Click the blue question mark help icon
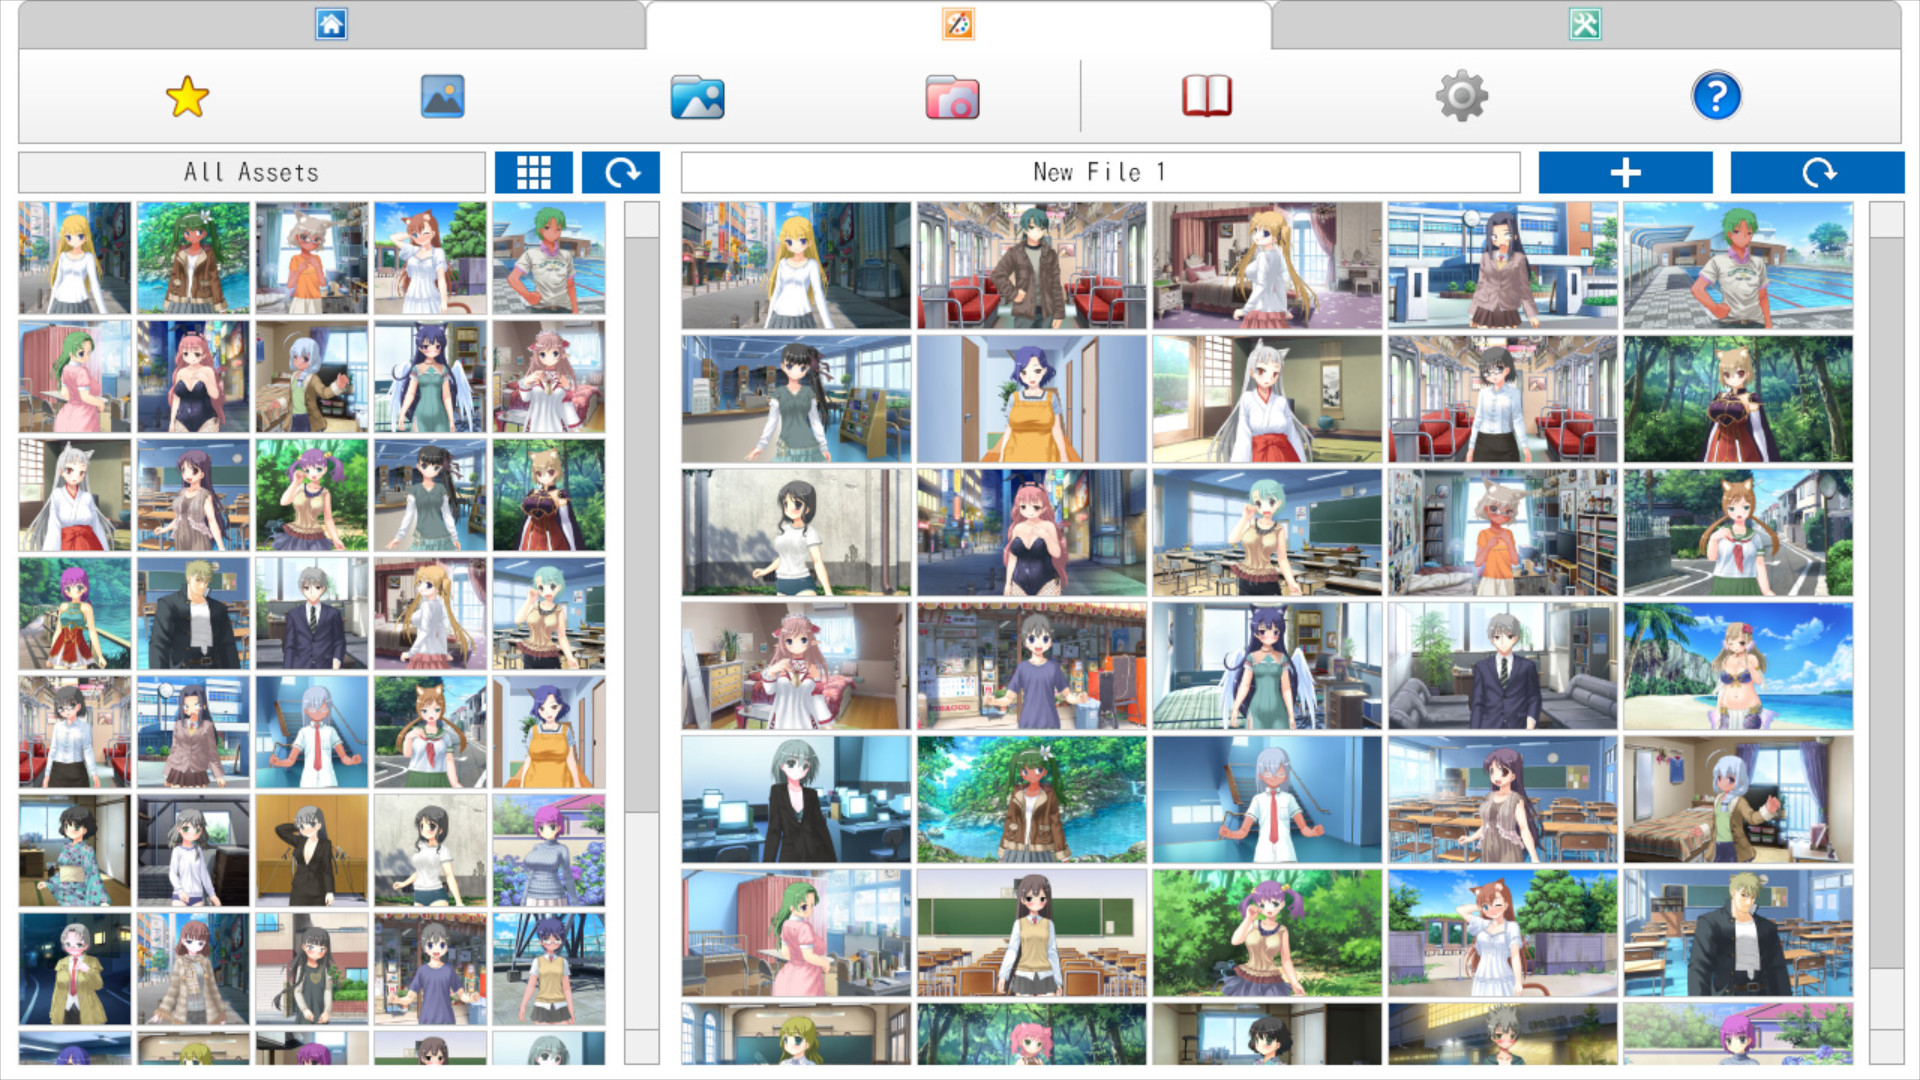Image resolution: width=1920 pixels, height=1080 pixels. point(1716,97)
